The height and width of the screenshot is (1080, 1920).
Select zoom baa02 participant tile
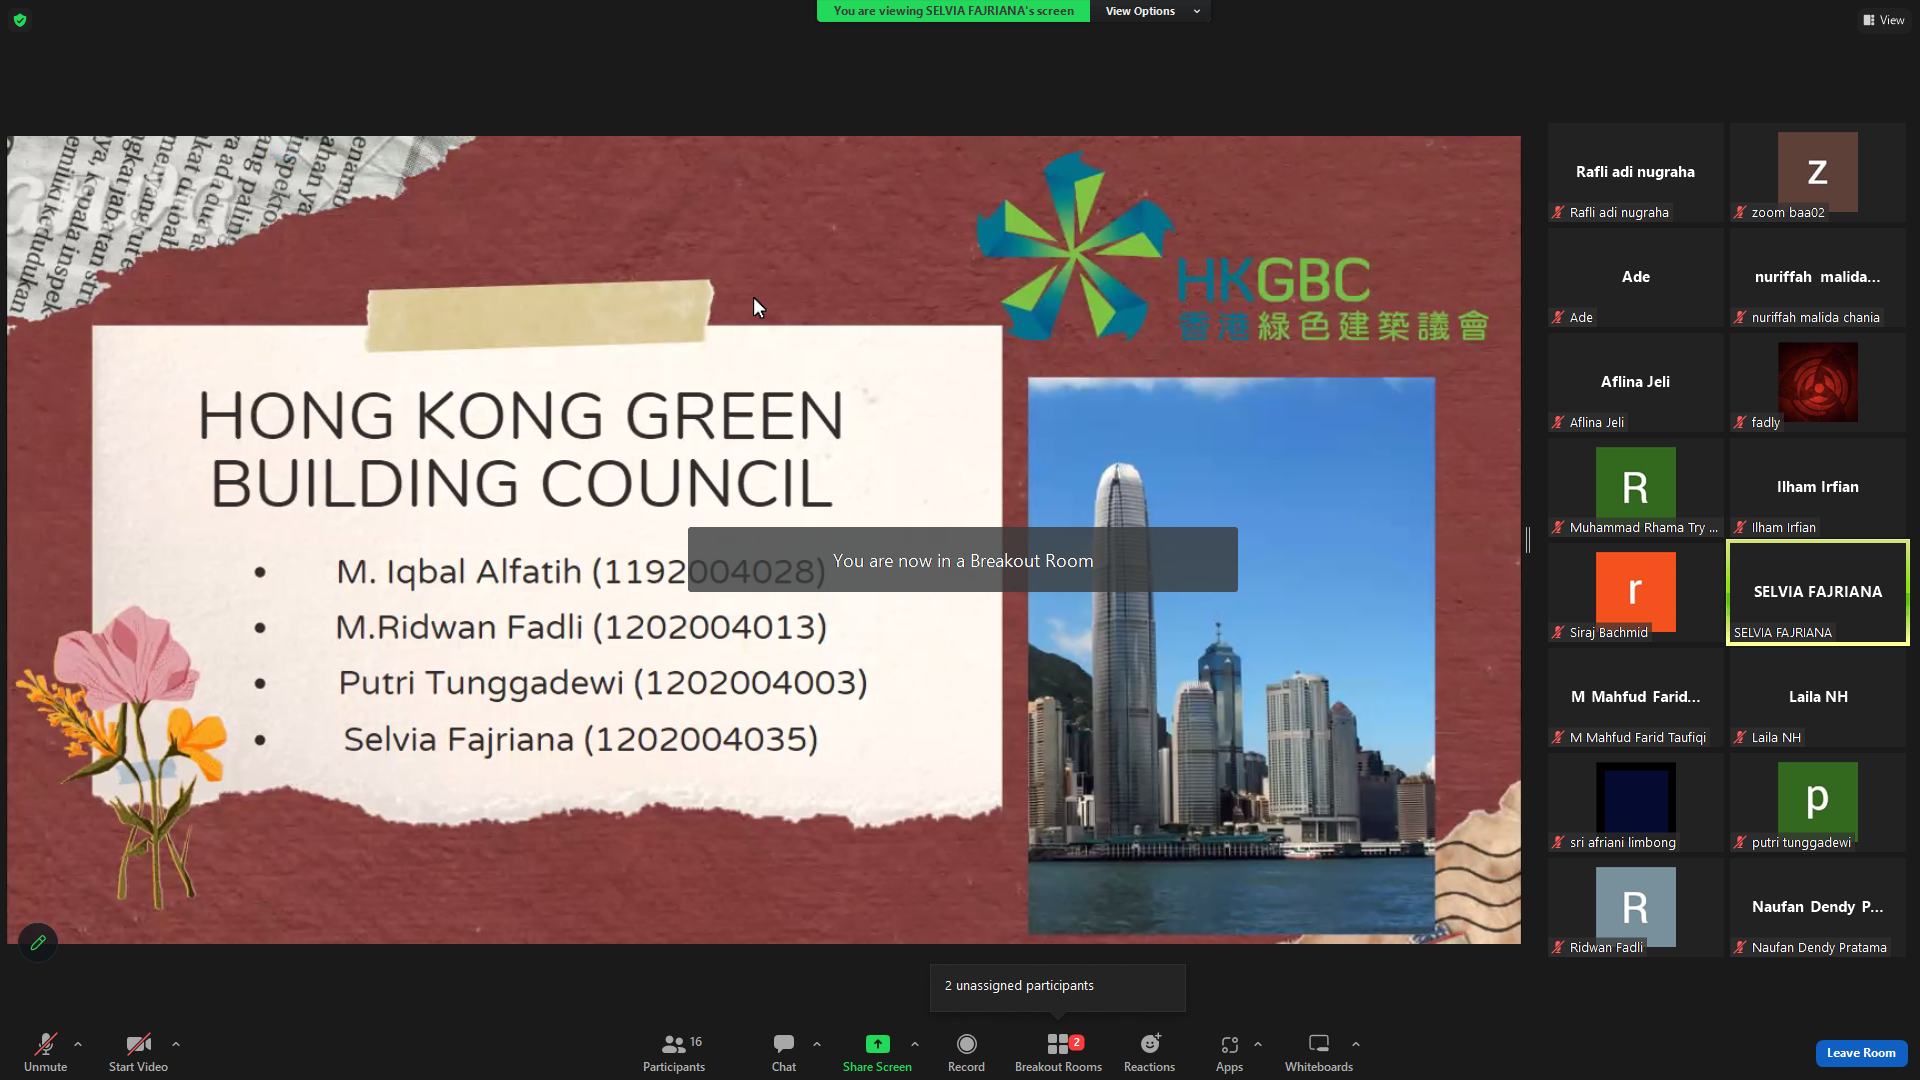click(x=1817, y=172)
